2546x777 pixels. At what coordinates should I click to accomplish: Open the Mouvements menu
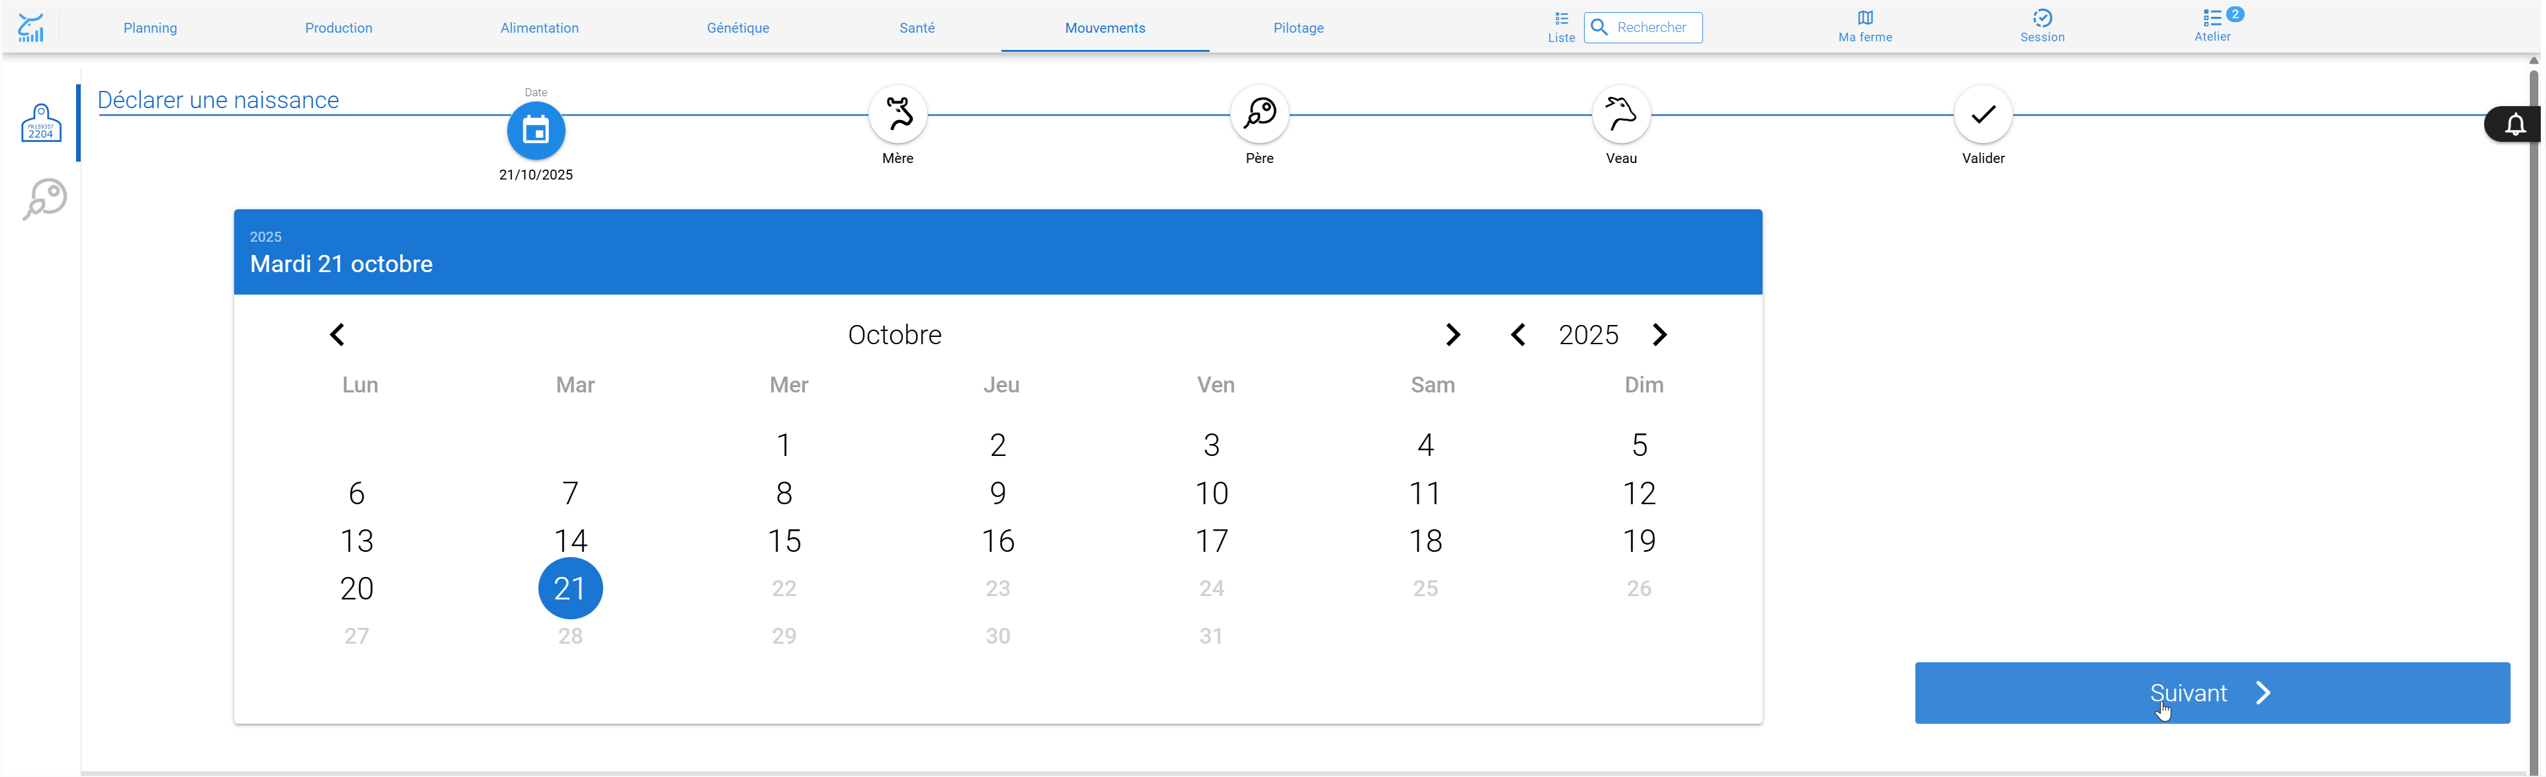pos(1107,28)
